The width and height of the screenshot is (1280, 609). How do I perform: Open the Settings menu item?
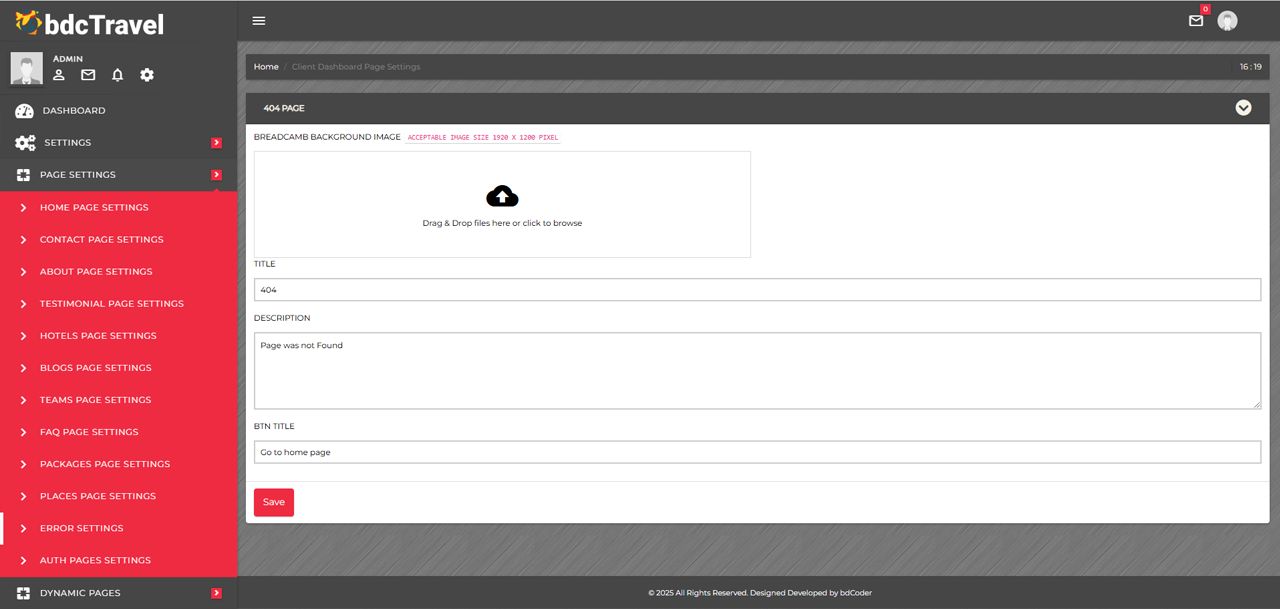pos(119,143)
